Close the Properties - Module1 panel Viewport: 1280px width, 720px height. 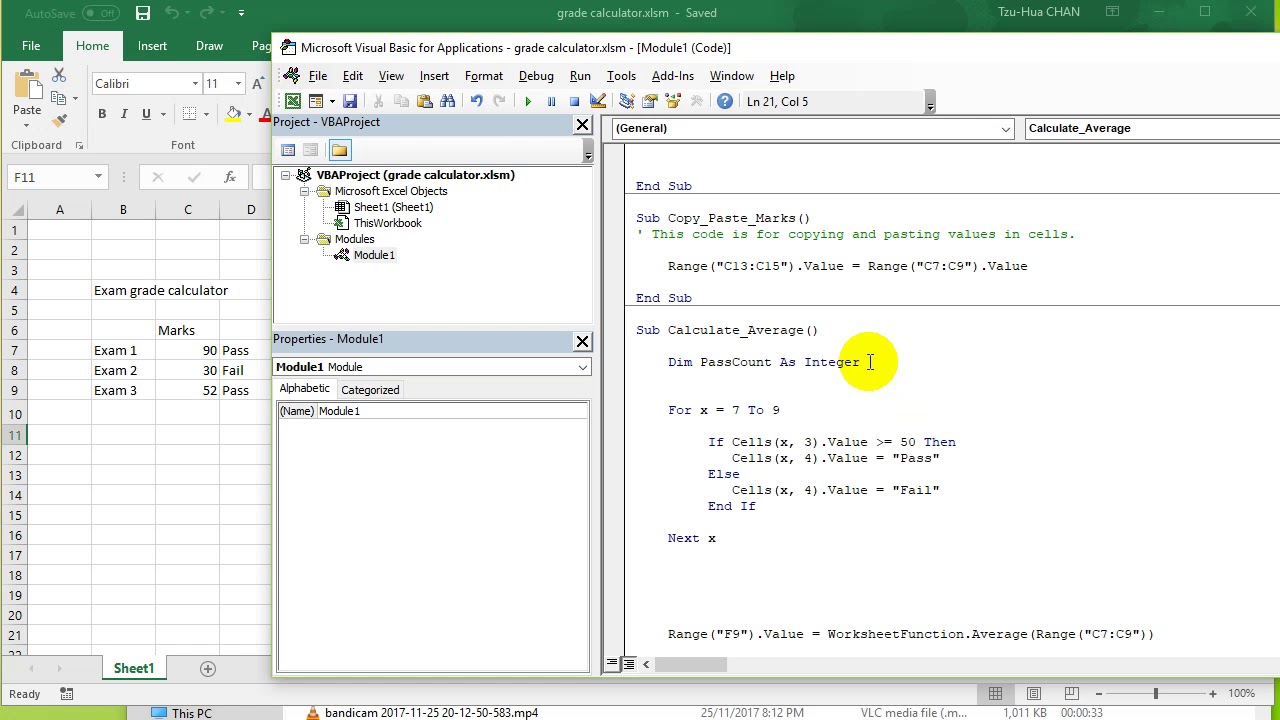582,341
